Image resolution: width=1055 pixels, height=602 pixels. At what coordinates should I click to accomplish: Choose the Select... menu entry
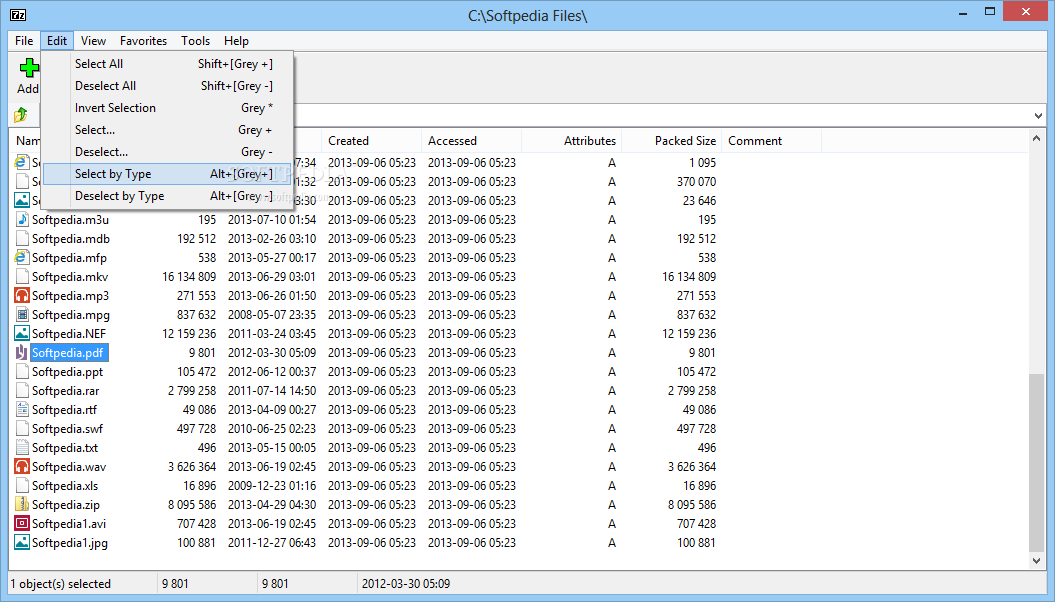coord(167,130)
